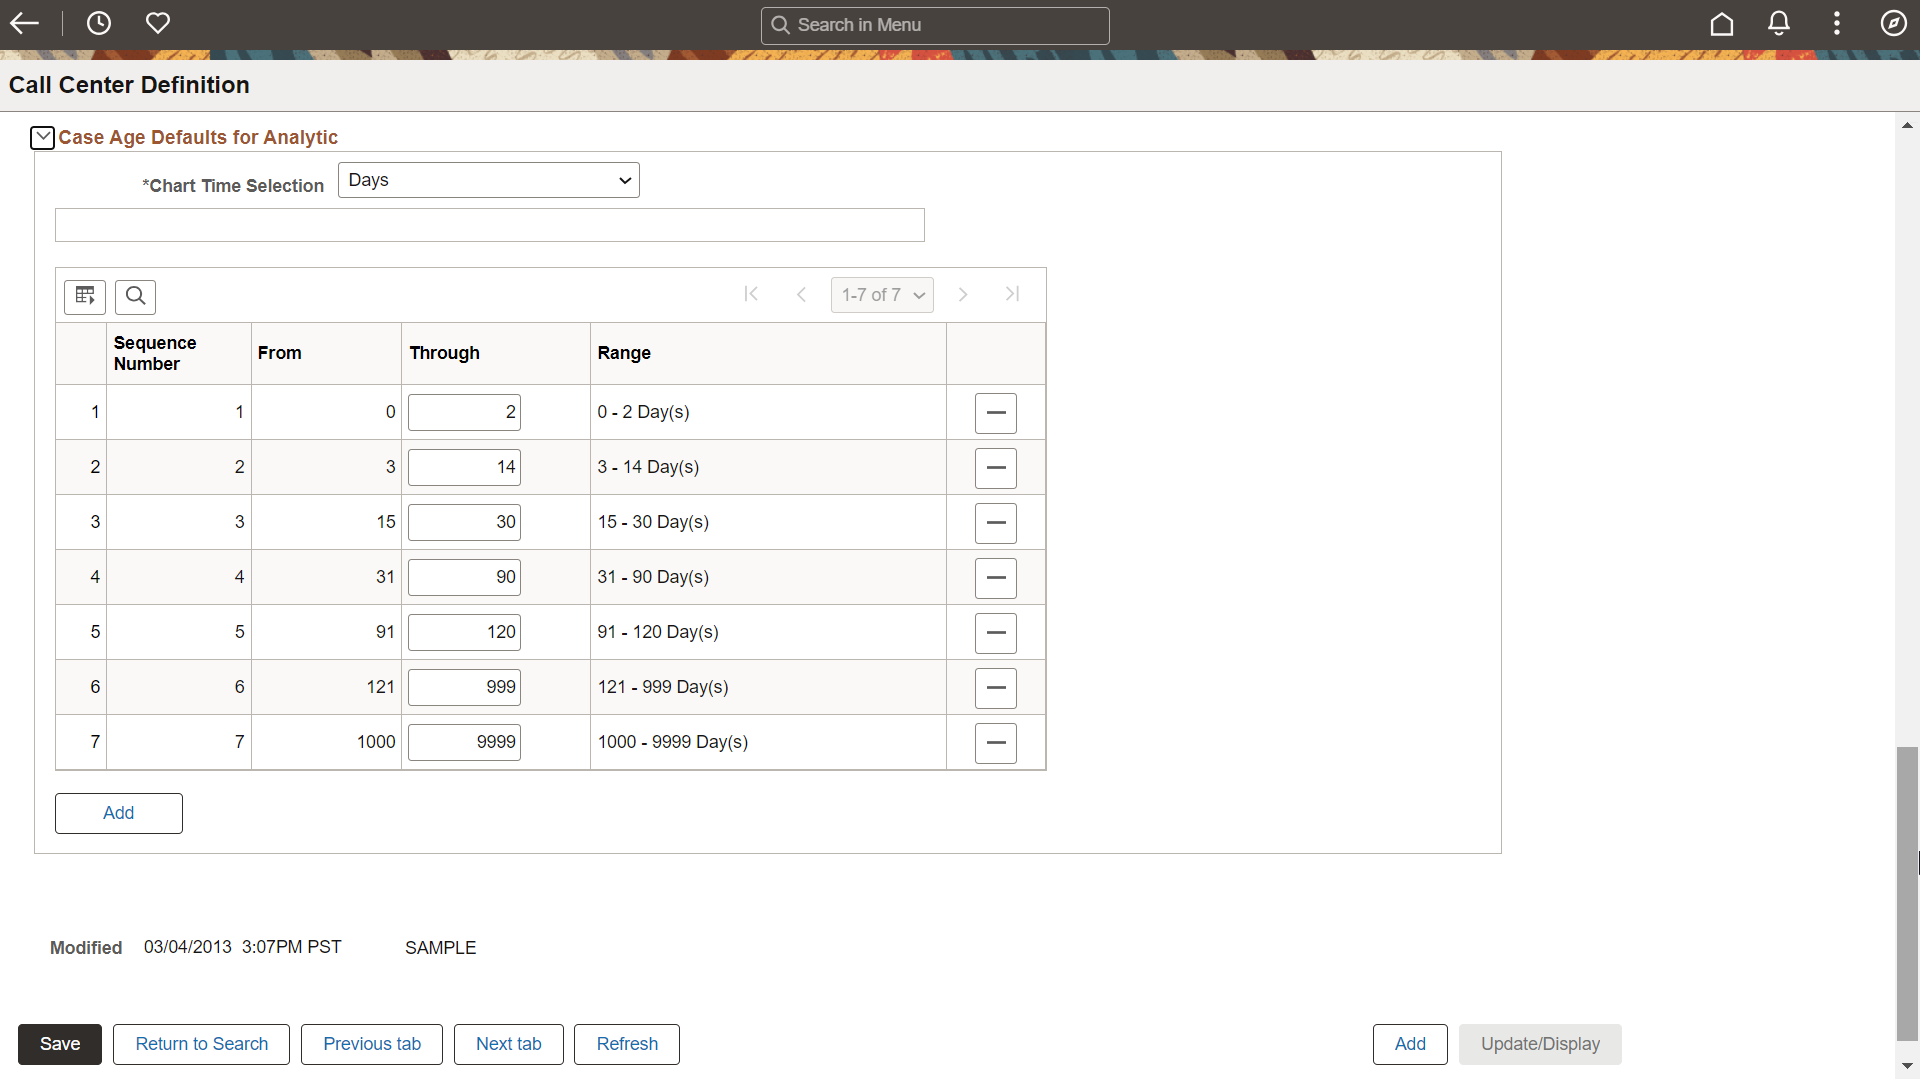Viewport: 1920px width, 1080px height.
Task: Delete row with range 91 - 120 Day(s)
Action: point(996,633)
